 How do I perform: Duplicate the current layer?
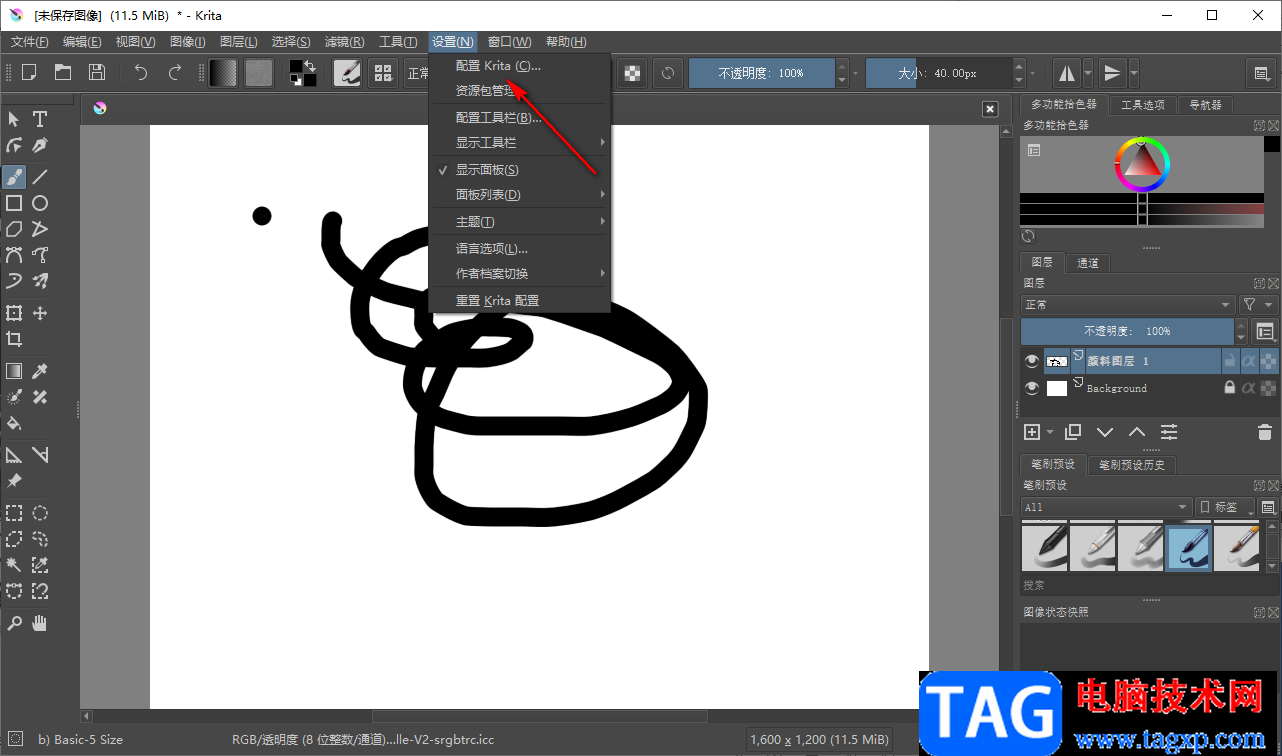tap(1073, 432)
